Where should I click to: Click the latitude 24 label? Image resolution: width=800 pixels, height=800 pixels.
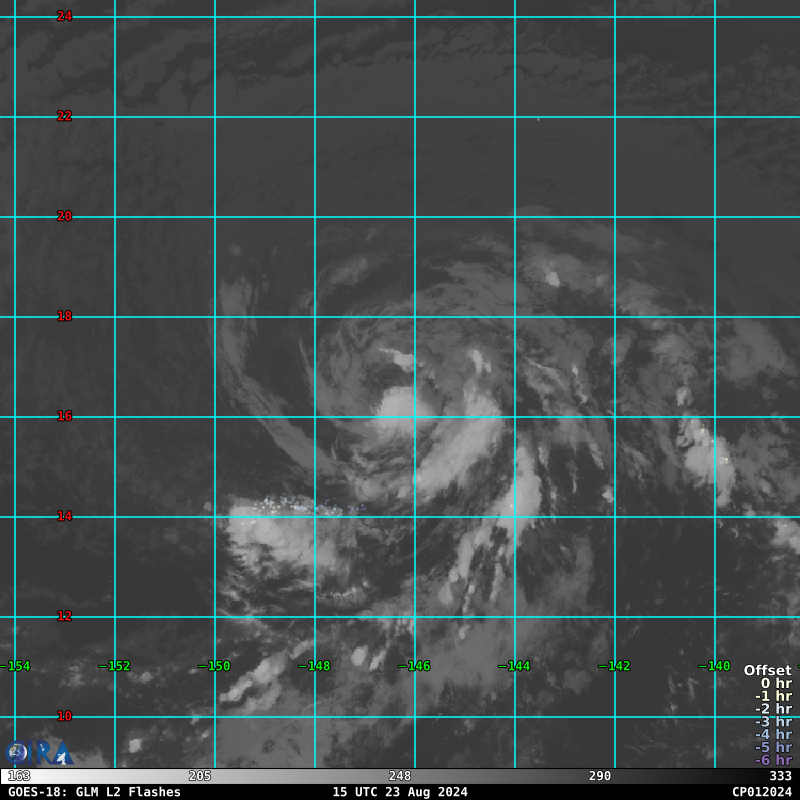tap(64, 16)
